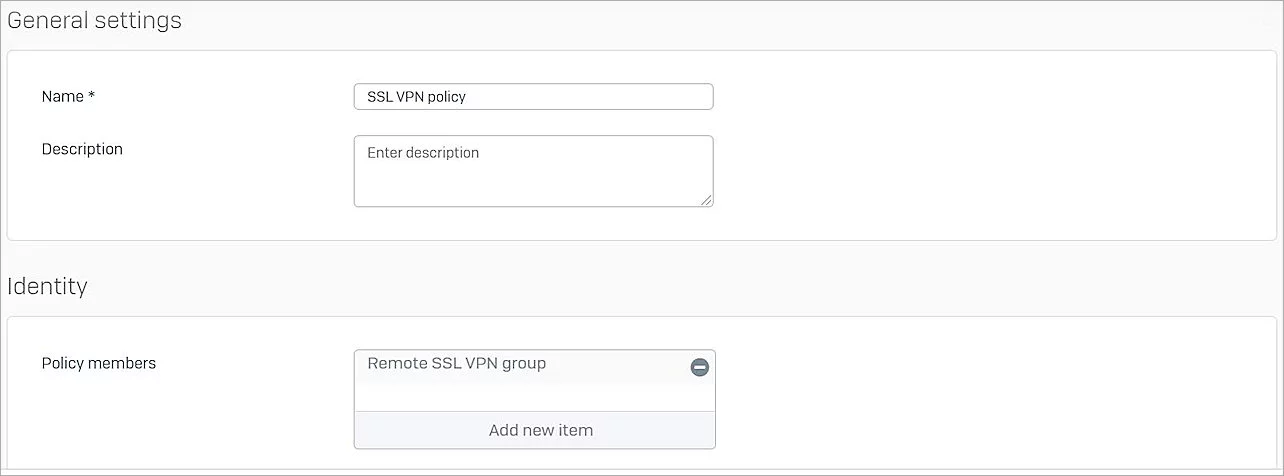Remove Remote SSL VPN group member
1284x476 pixels.
[700, 367]
